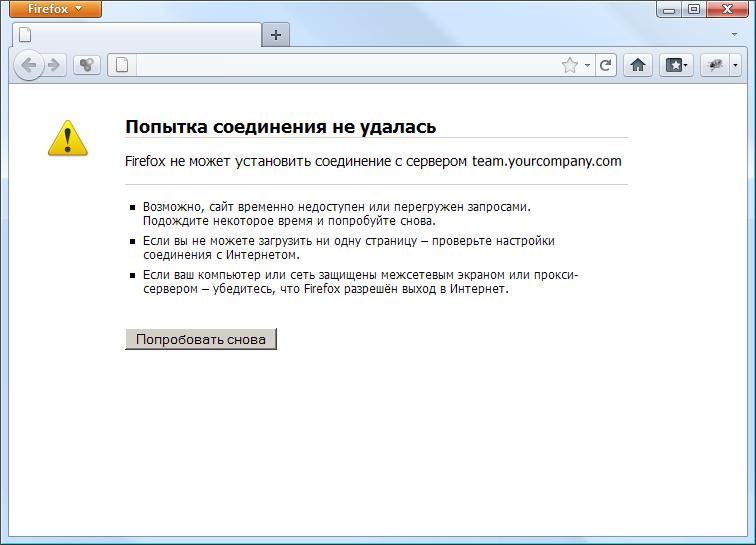The image size is (756, 545).
Task: Click the server name team.yourcompany.com text
Action: tap(547, 161)
